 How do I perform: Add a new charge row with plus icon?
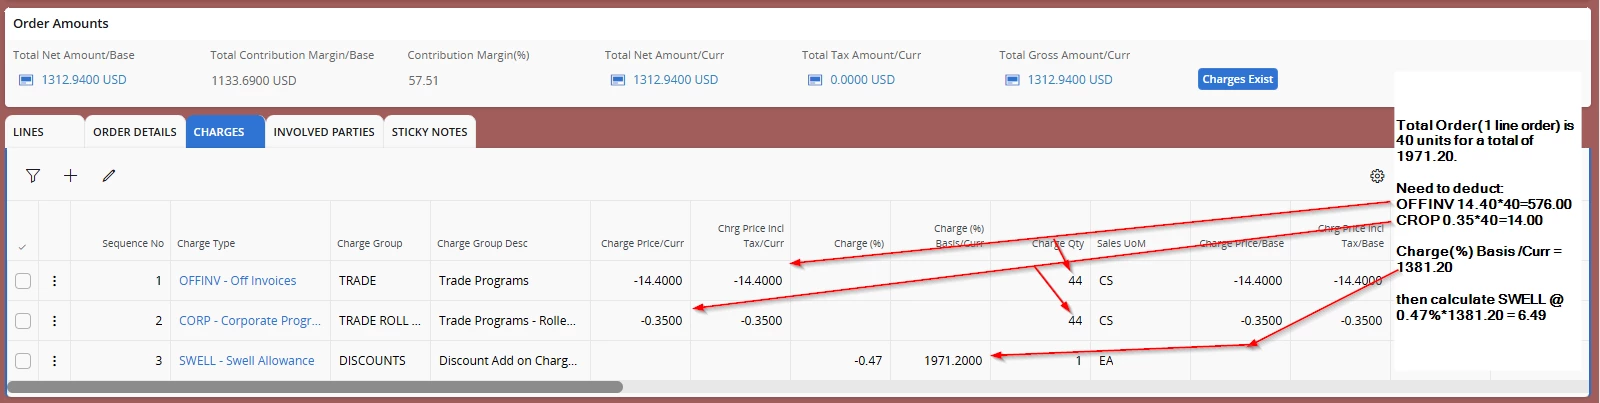click(71, 176)
